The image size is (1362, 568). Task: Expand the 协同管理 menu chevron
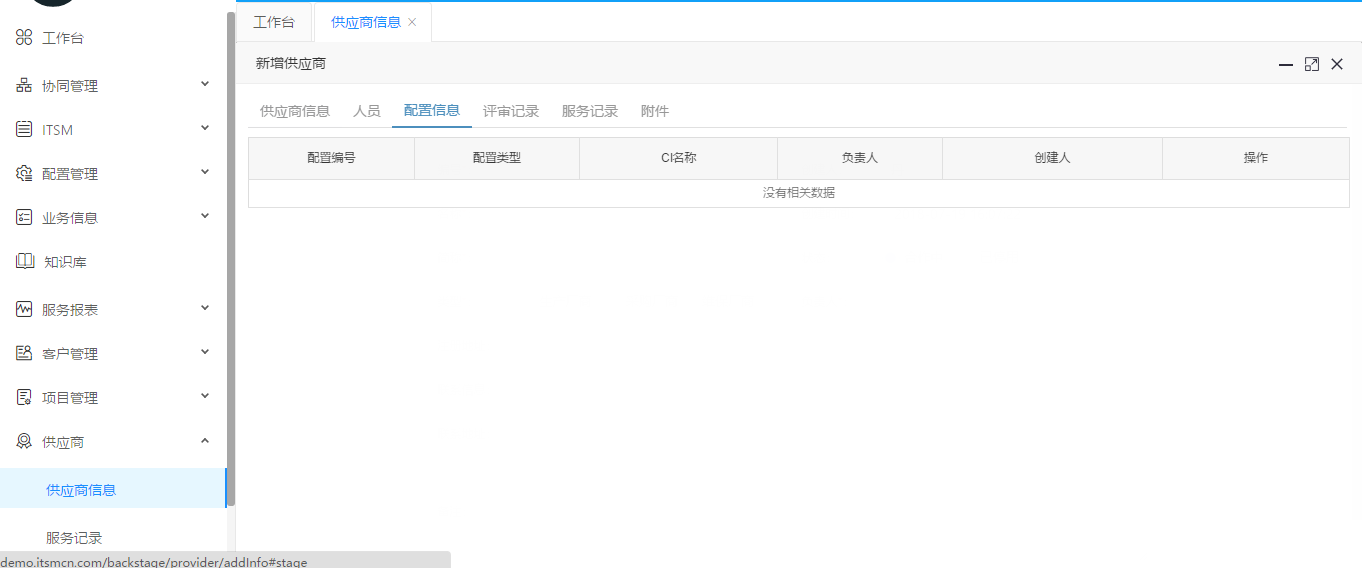(205, 84)
